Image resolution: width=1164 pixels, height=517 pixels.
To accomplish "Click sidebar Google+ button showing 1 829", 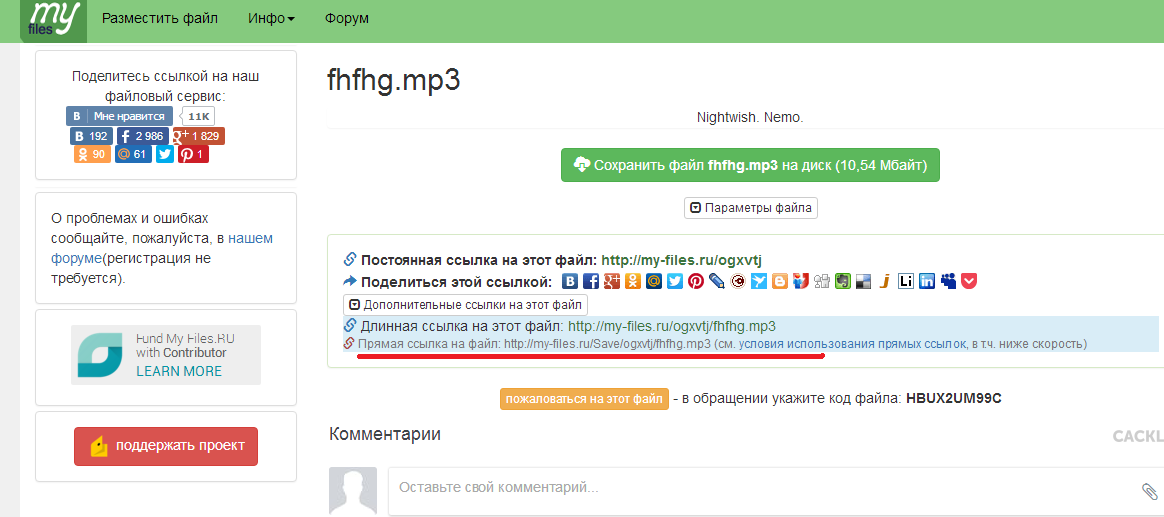I will tap(198, 136).
